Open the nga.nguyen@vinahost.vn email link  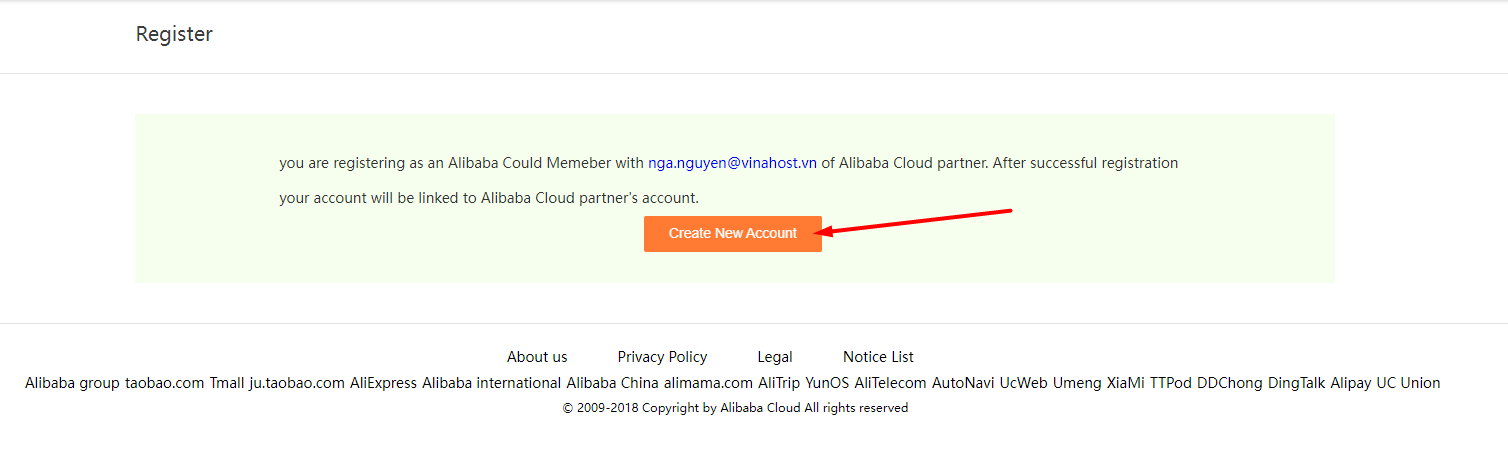pyautogui.click(x=732, y=162)
